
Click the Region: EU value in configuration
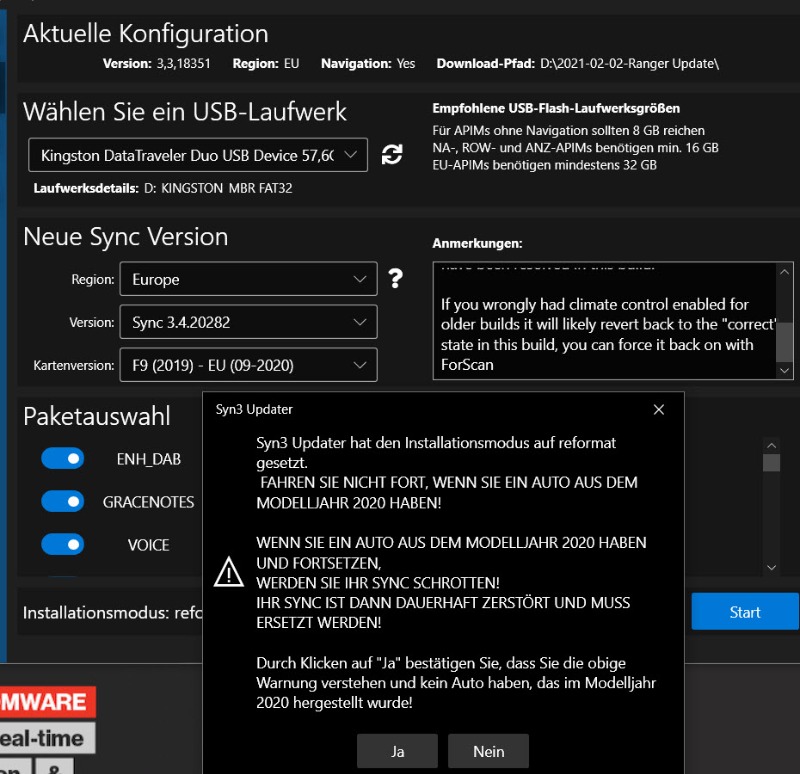pyautogui.click(x=291, y=64)
